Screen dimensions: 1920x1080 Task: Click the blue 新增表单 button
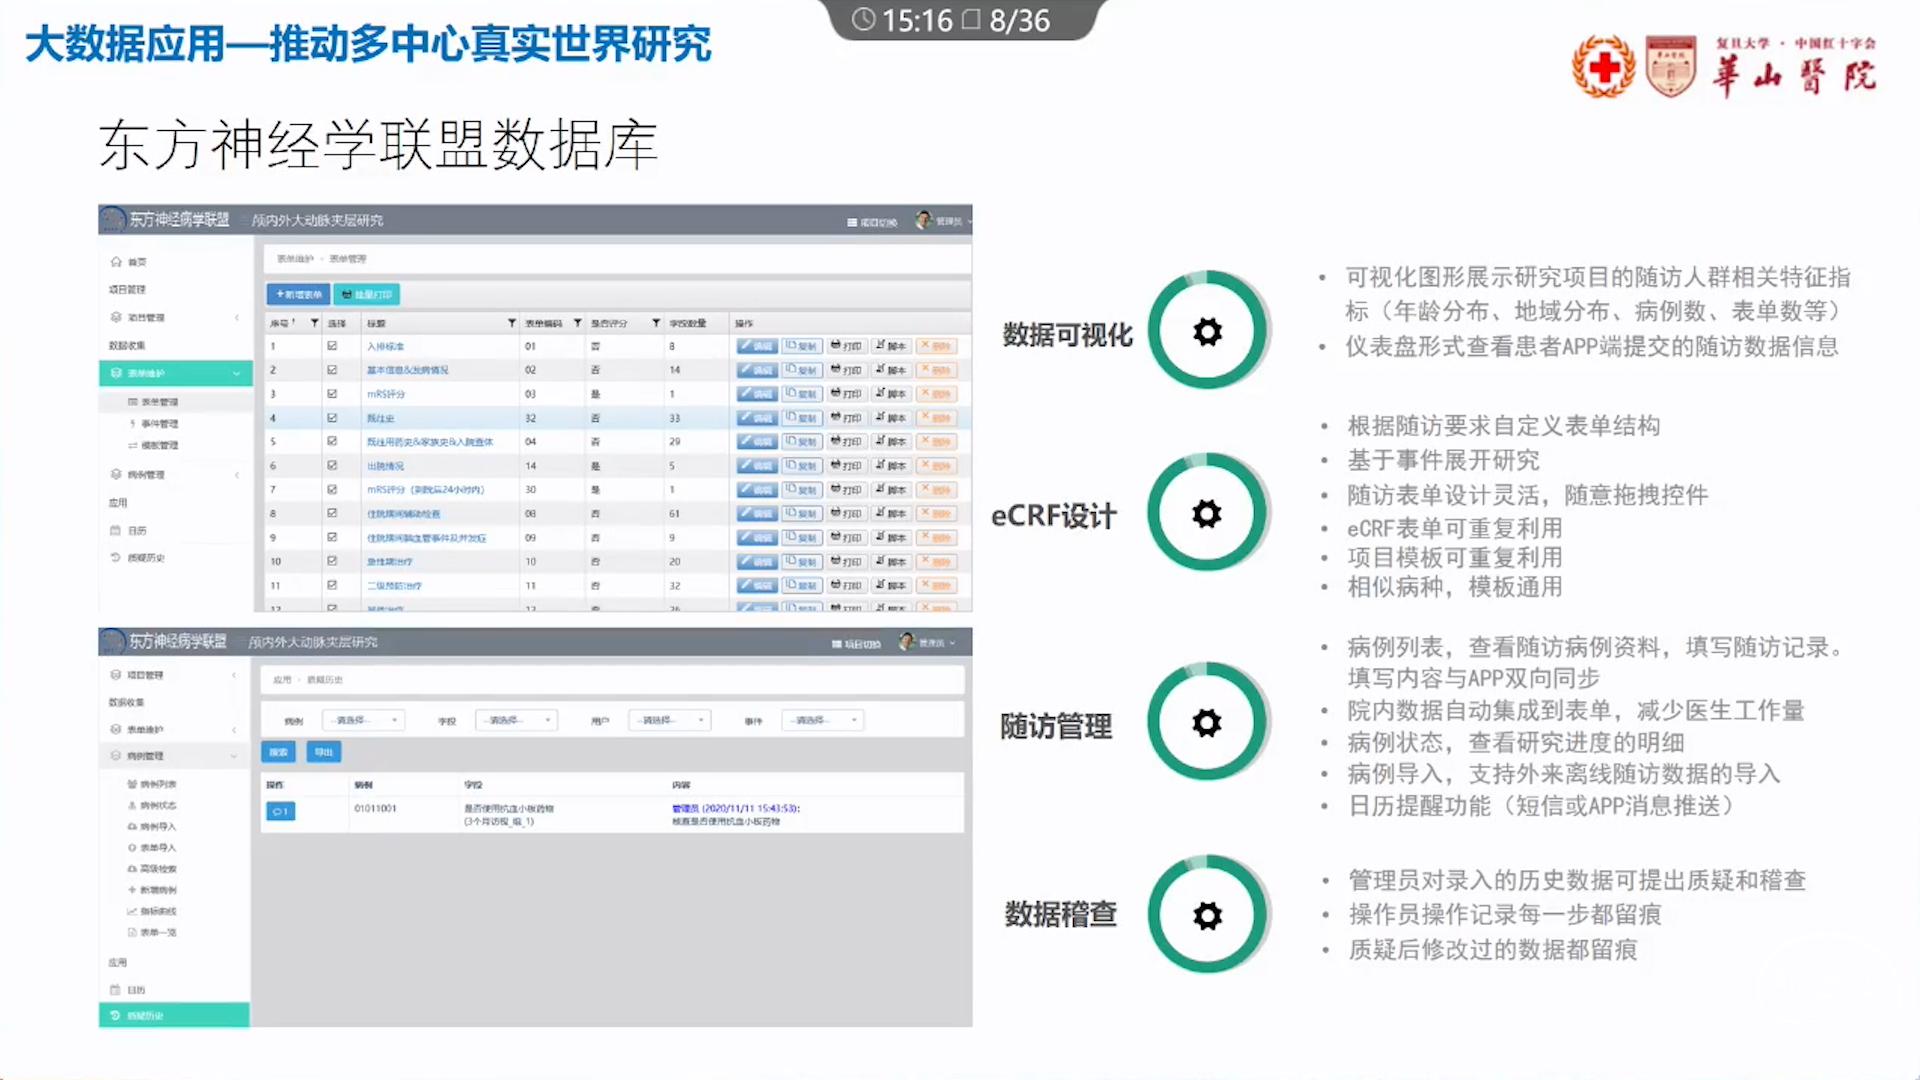point(298,294)
